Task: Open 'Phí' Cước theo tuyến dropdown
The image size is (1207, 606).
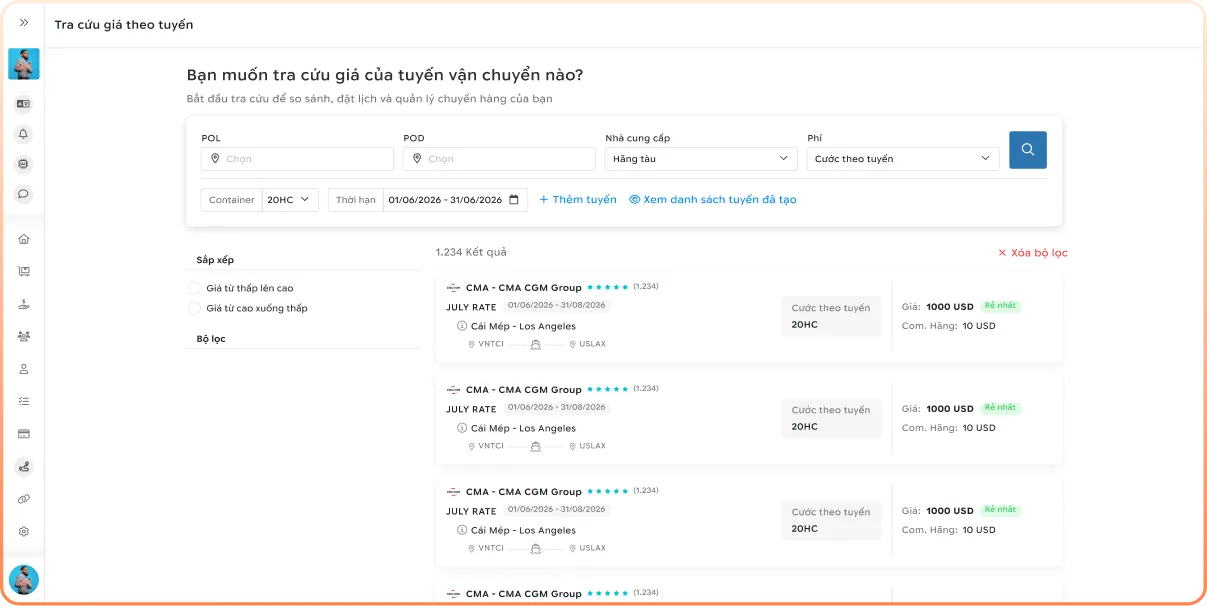Action: 903,159
